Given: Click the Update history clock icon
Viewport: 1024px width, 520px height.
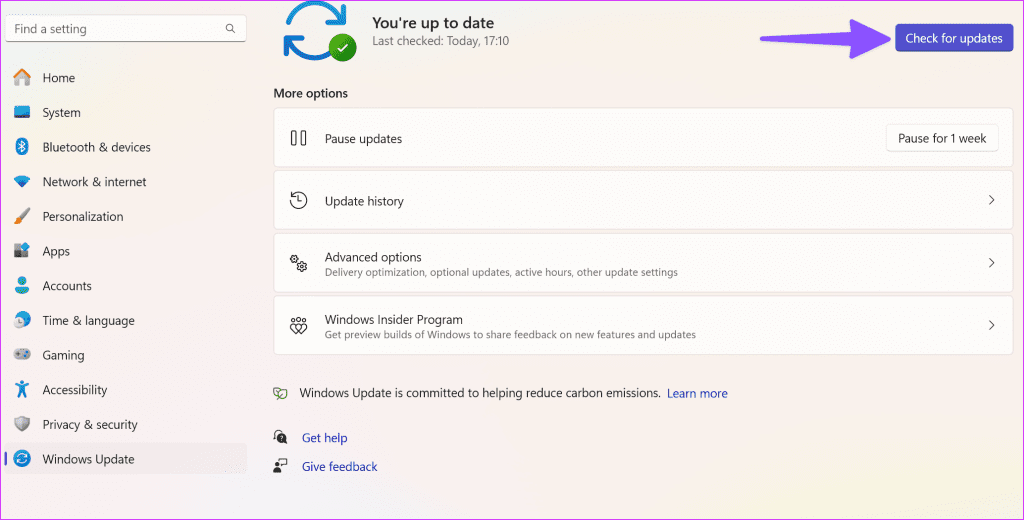Looking at the screenshot, I should click(x=298, y=201).
